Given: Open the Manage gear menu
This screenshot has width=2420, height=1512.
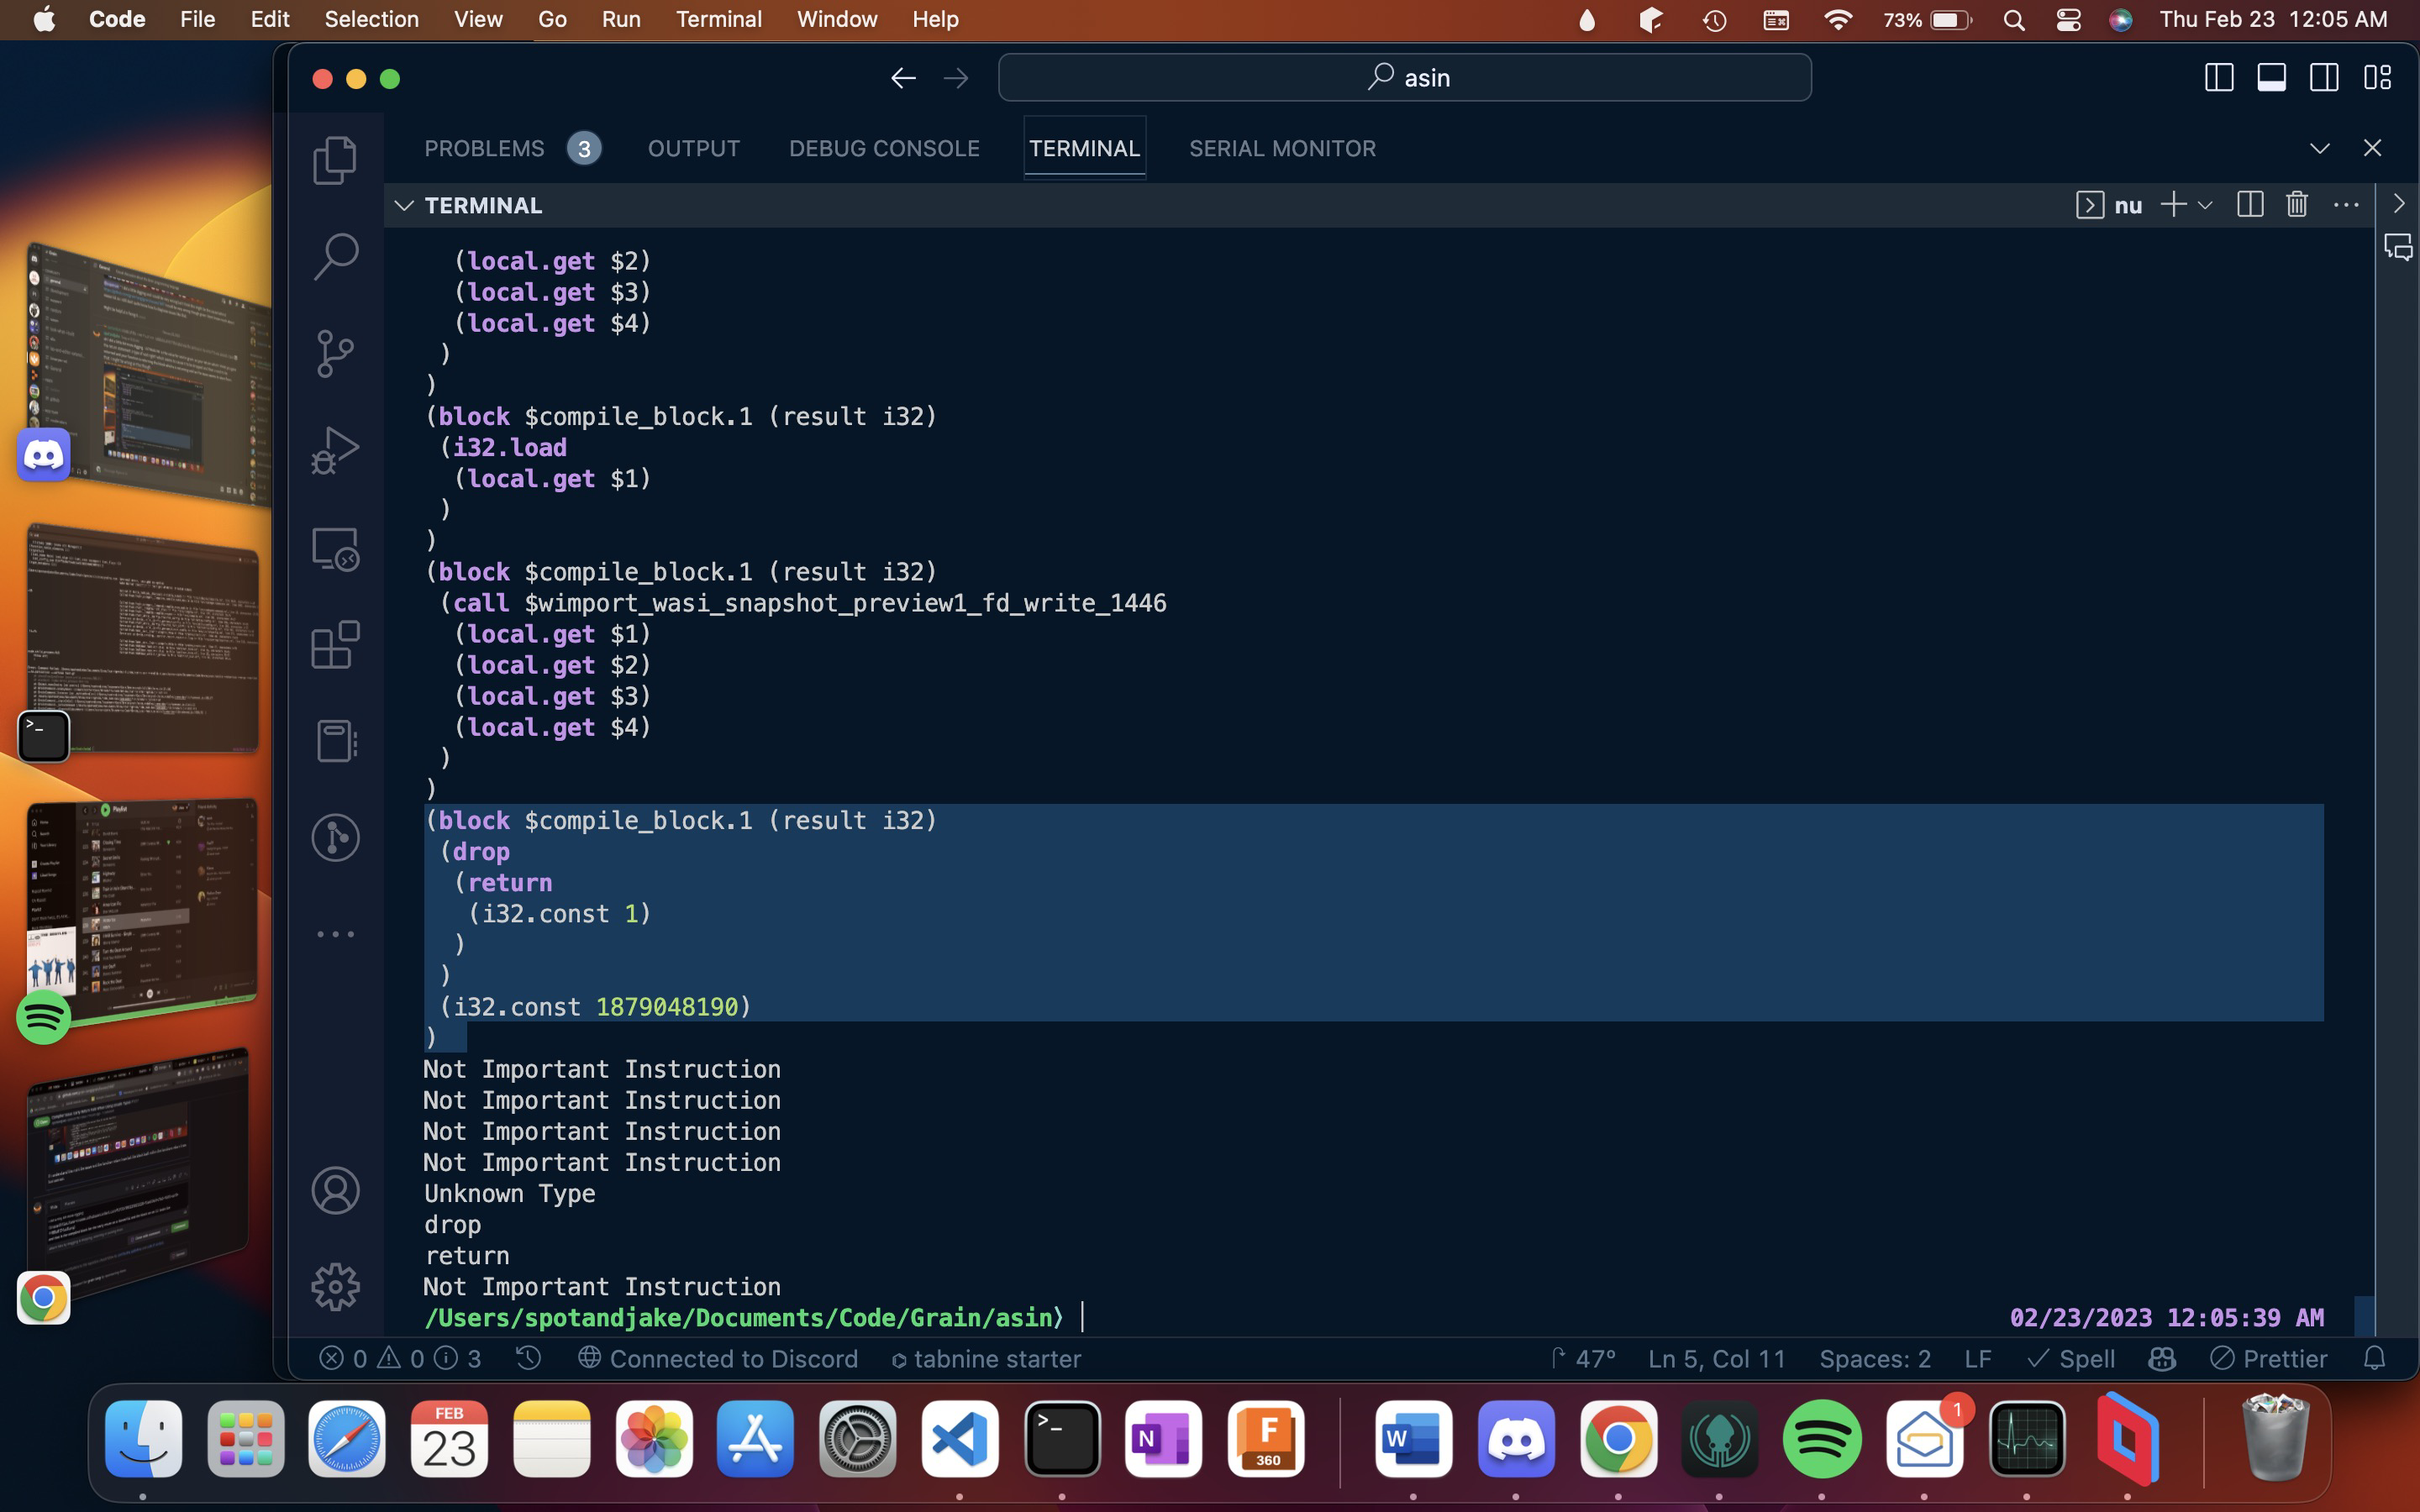Looking at the screenshot, I should point(335,1287).
